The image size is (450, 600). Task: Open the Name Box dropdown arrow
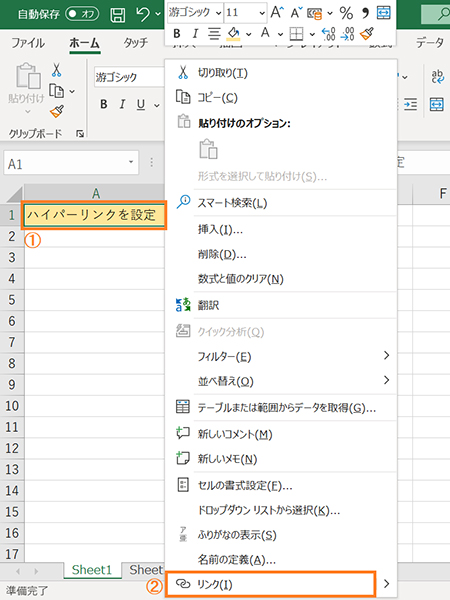coord(131,162)
